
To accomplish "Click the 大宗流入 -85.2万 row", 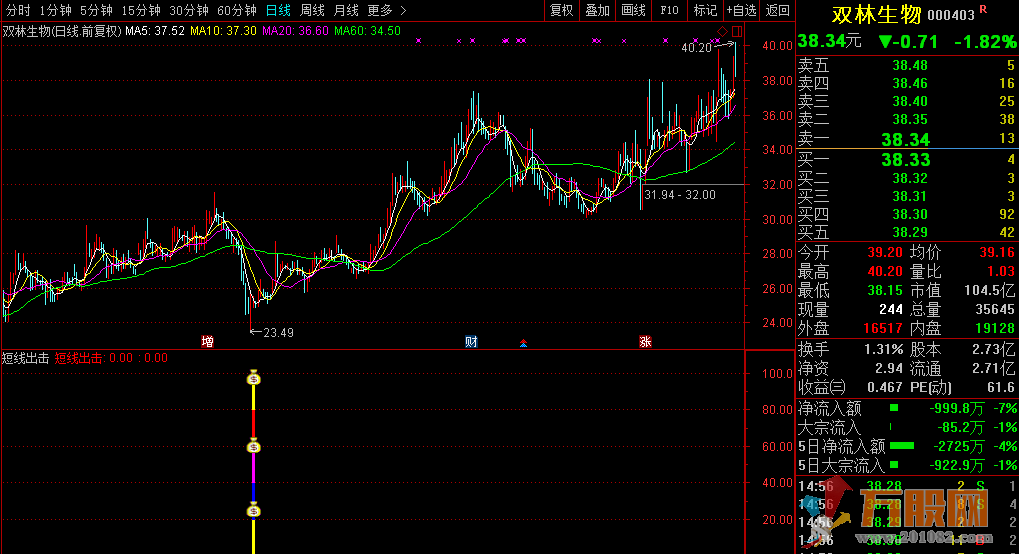I will point(907,427).
